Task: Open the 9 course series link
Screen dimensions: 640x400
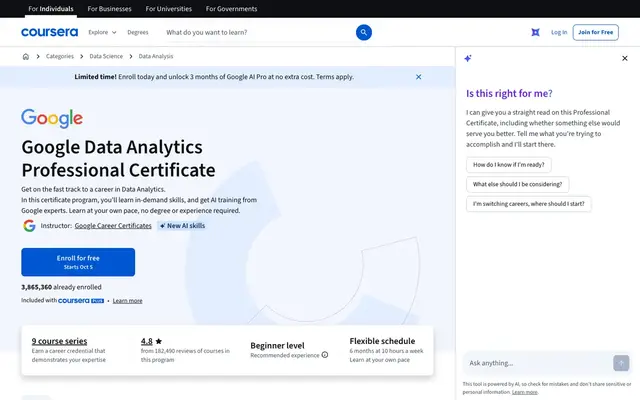Action: pos(59,341)
